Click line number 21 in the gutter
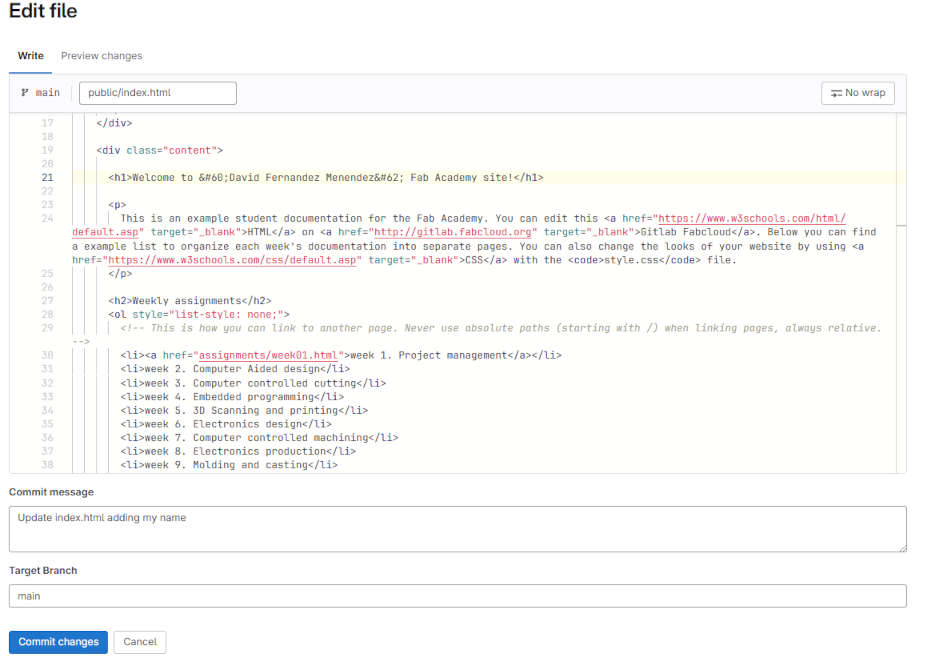927x658 pixels. coord(47,177)
